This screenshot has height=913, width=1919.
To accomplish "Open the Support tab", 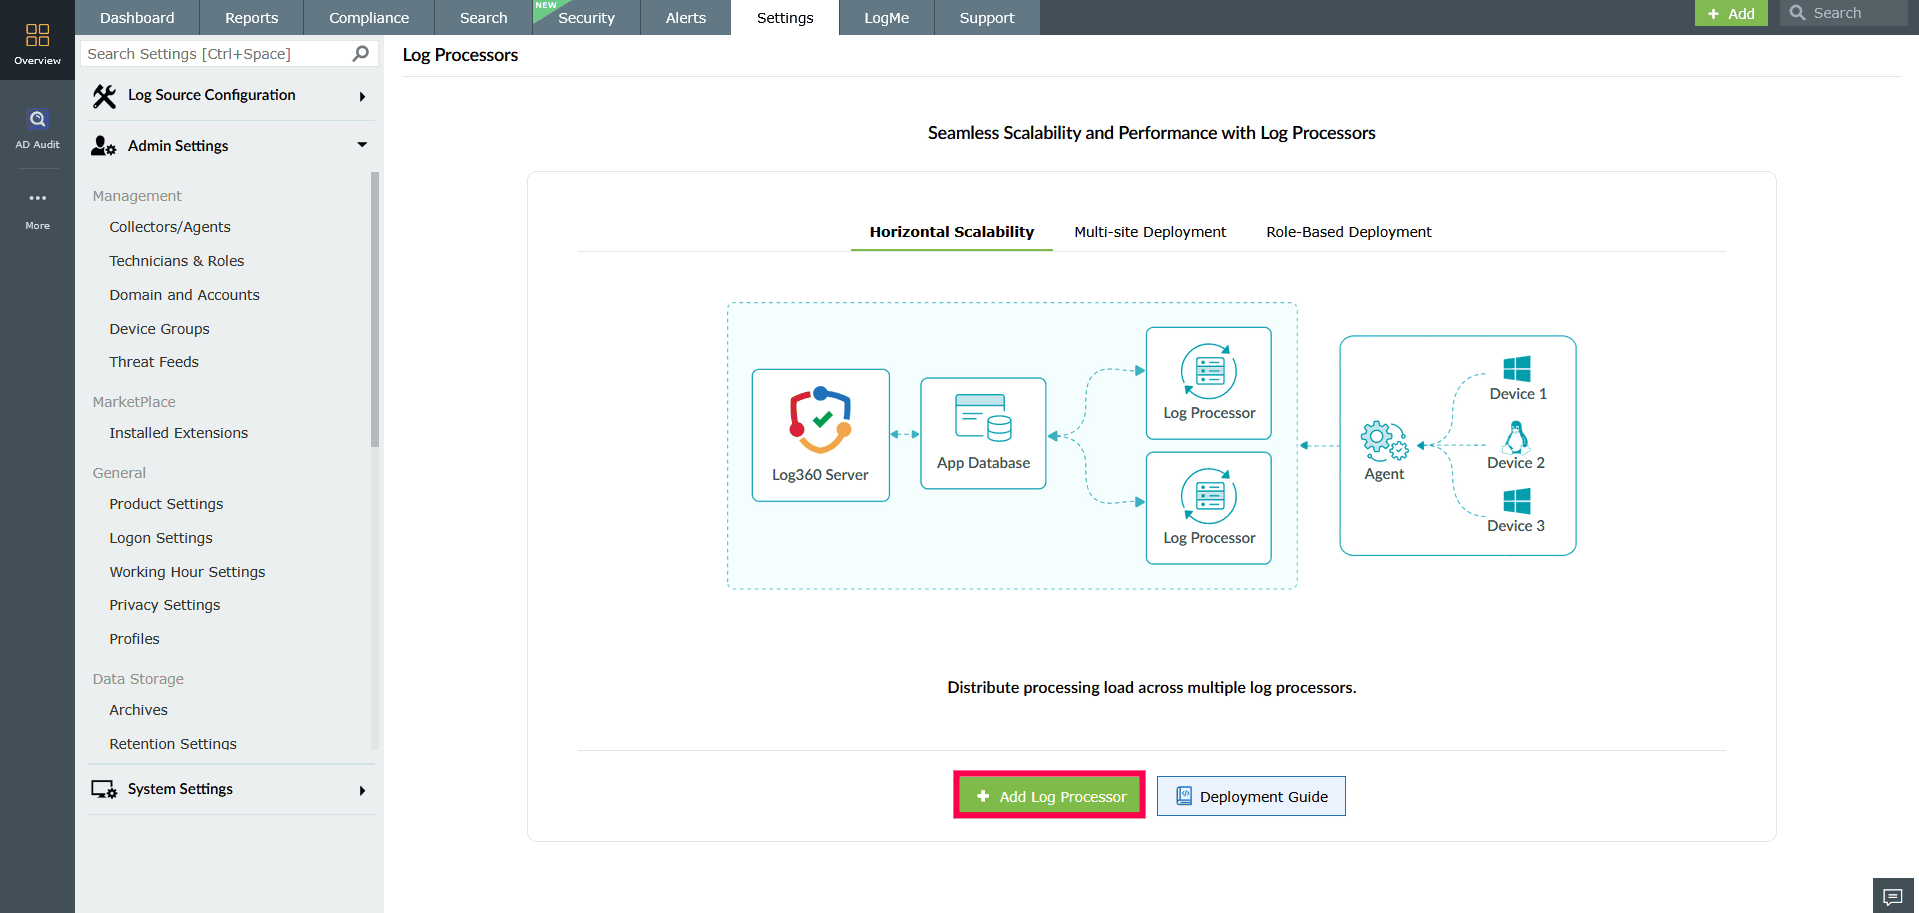I will tap(987, 18).
